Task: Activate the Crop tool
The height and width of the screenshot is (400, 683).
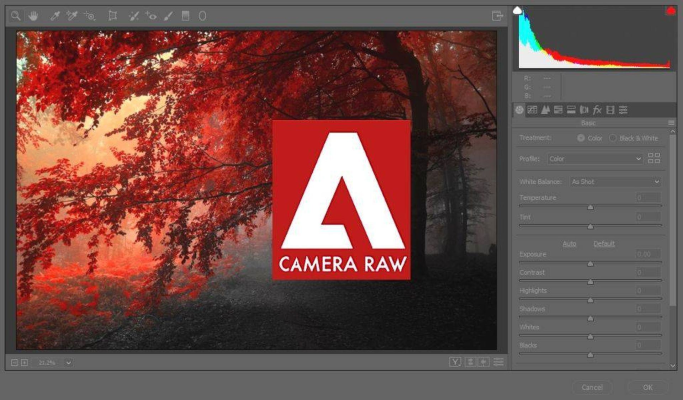Action: (112, 16)
